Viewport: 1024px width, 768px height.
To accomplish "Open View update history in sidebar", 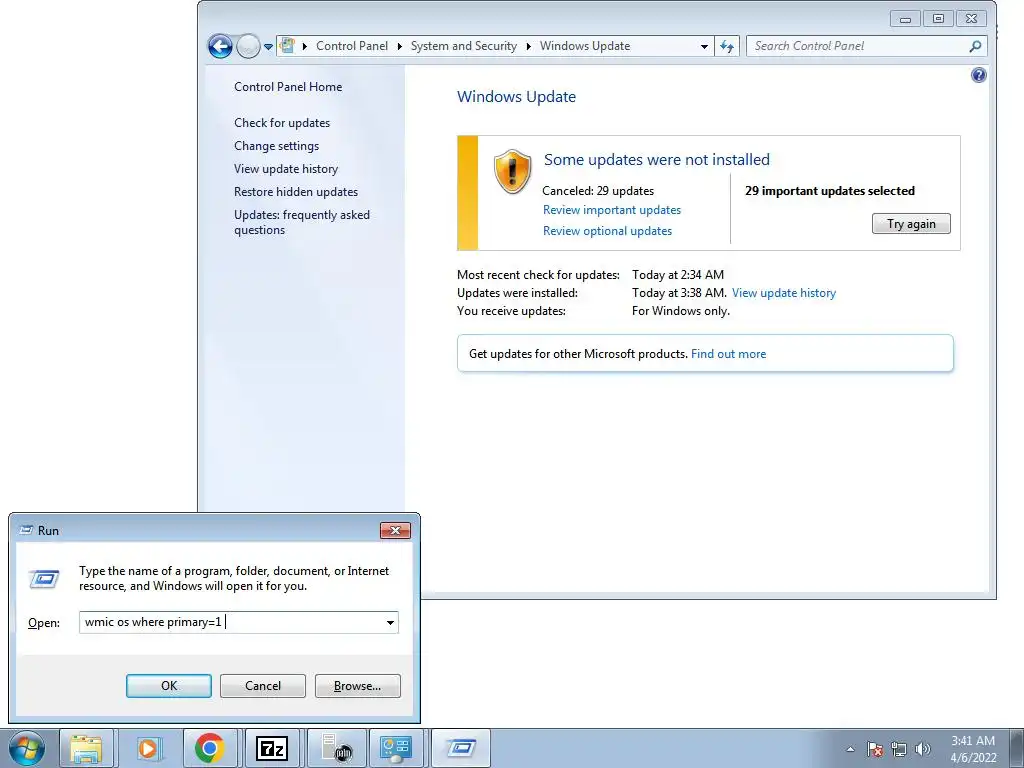I will pyautogui.click(x=286, y=168).
